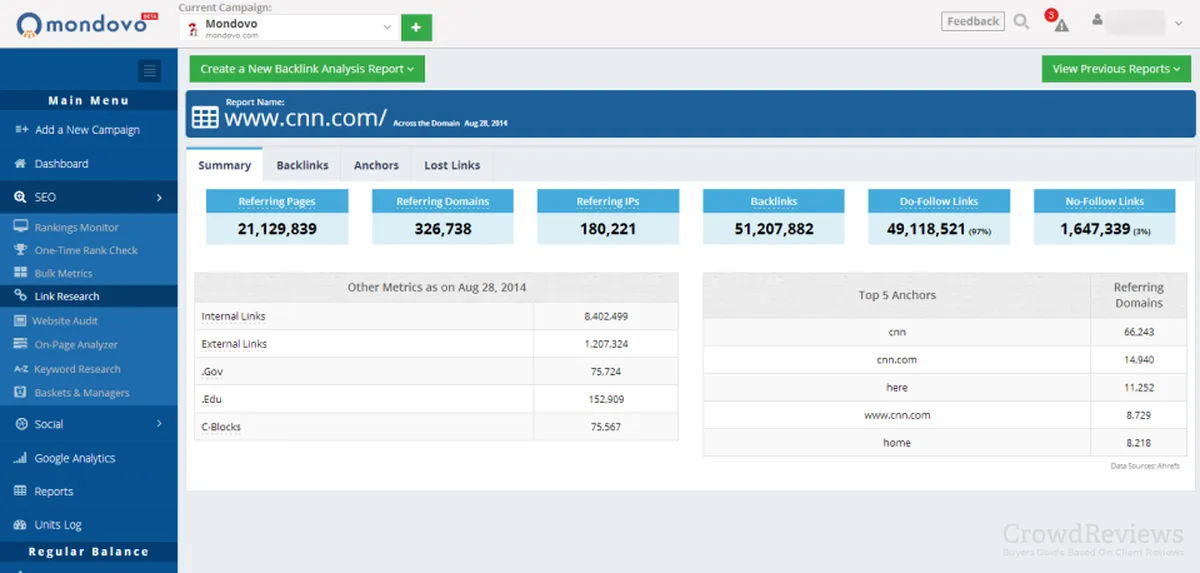This screenshot has height=573, width=1200.
Task: Click the Website Audit icon
Action: coord(21,320)
